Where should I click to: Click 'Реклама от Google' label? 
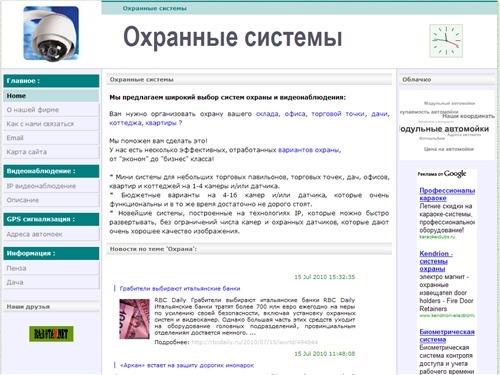tap(442, 174)
